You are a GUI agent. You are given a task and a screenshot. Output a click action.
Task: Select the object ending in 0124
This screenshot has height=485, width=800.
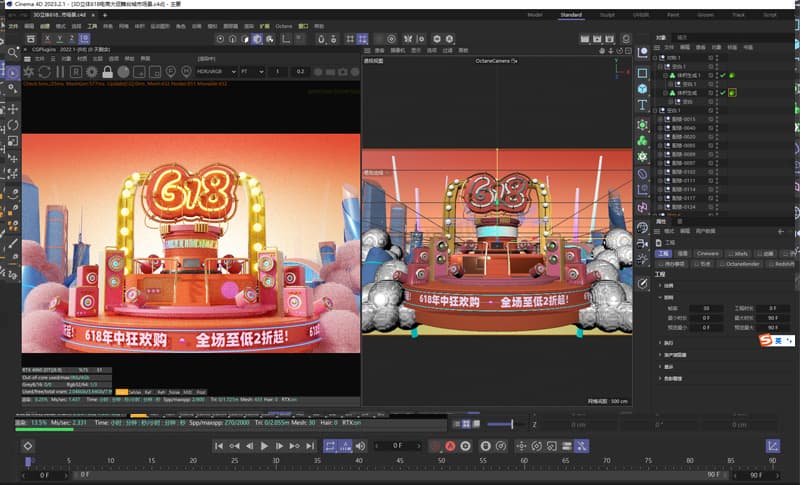pos(683,207)
